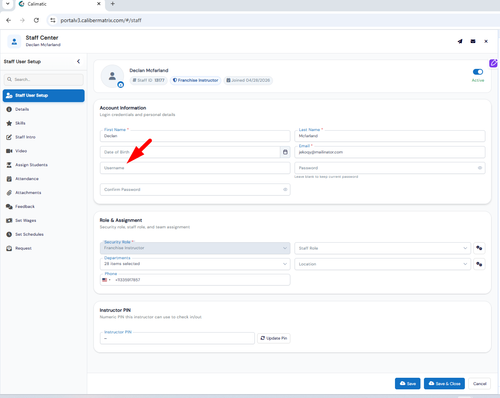The image size is (500, 398).
Task: Open the Skills section
Action: tap(20, 123)
